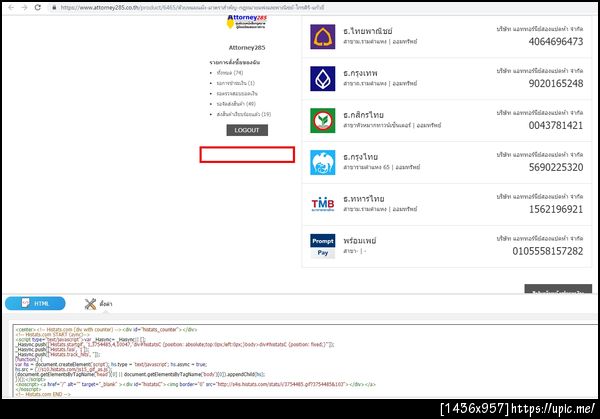
Task: Click the Bangkok Bank blue logo
Action: [x=323, y=78]
